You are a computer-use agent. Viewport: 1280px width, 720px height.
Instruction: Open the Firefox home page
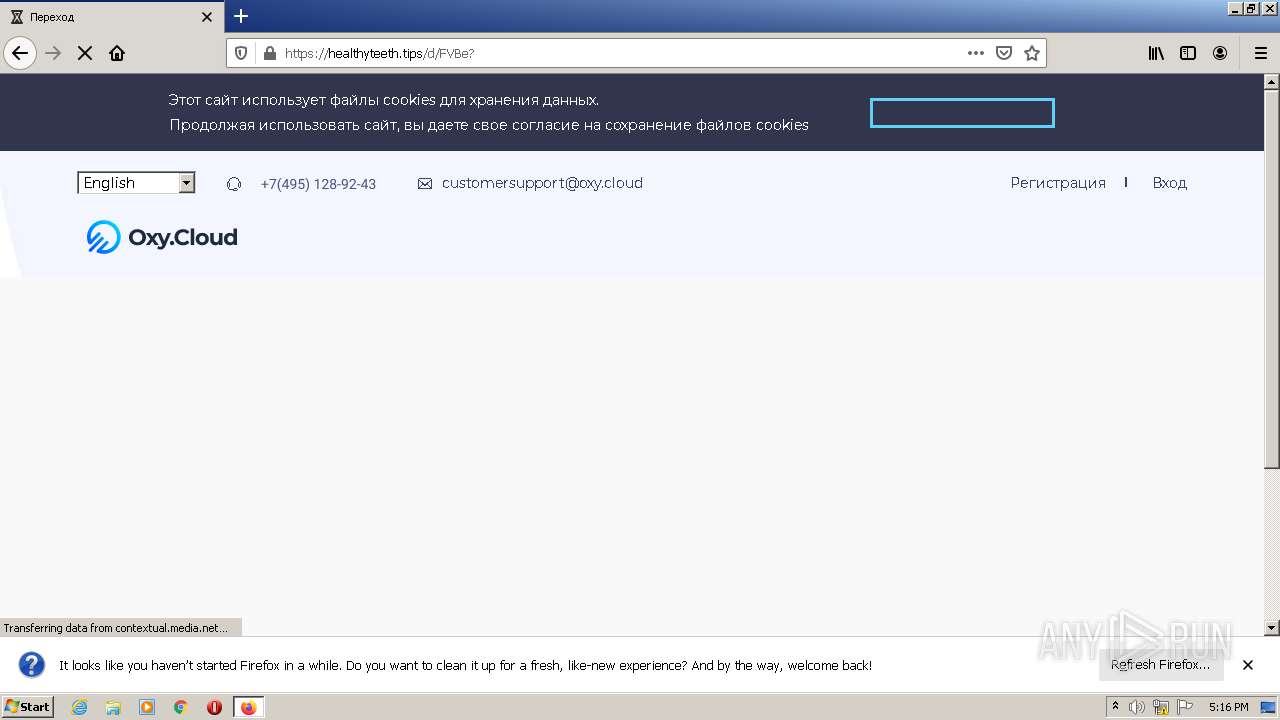pyautogui.click(x=117, y=53)
